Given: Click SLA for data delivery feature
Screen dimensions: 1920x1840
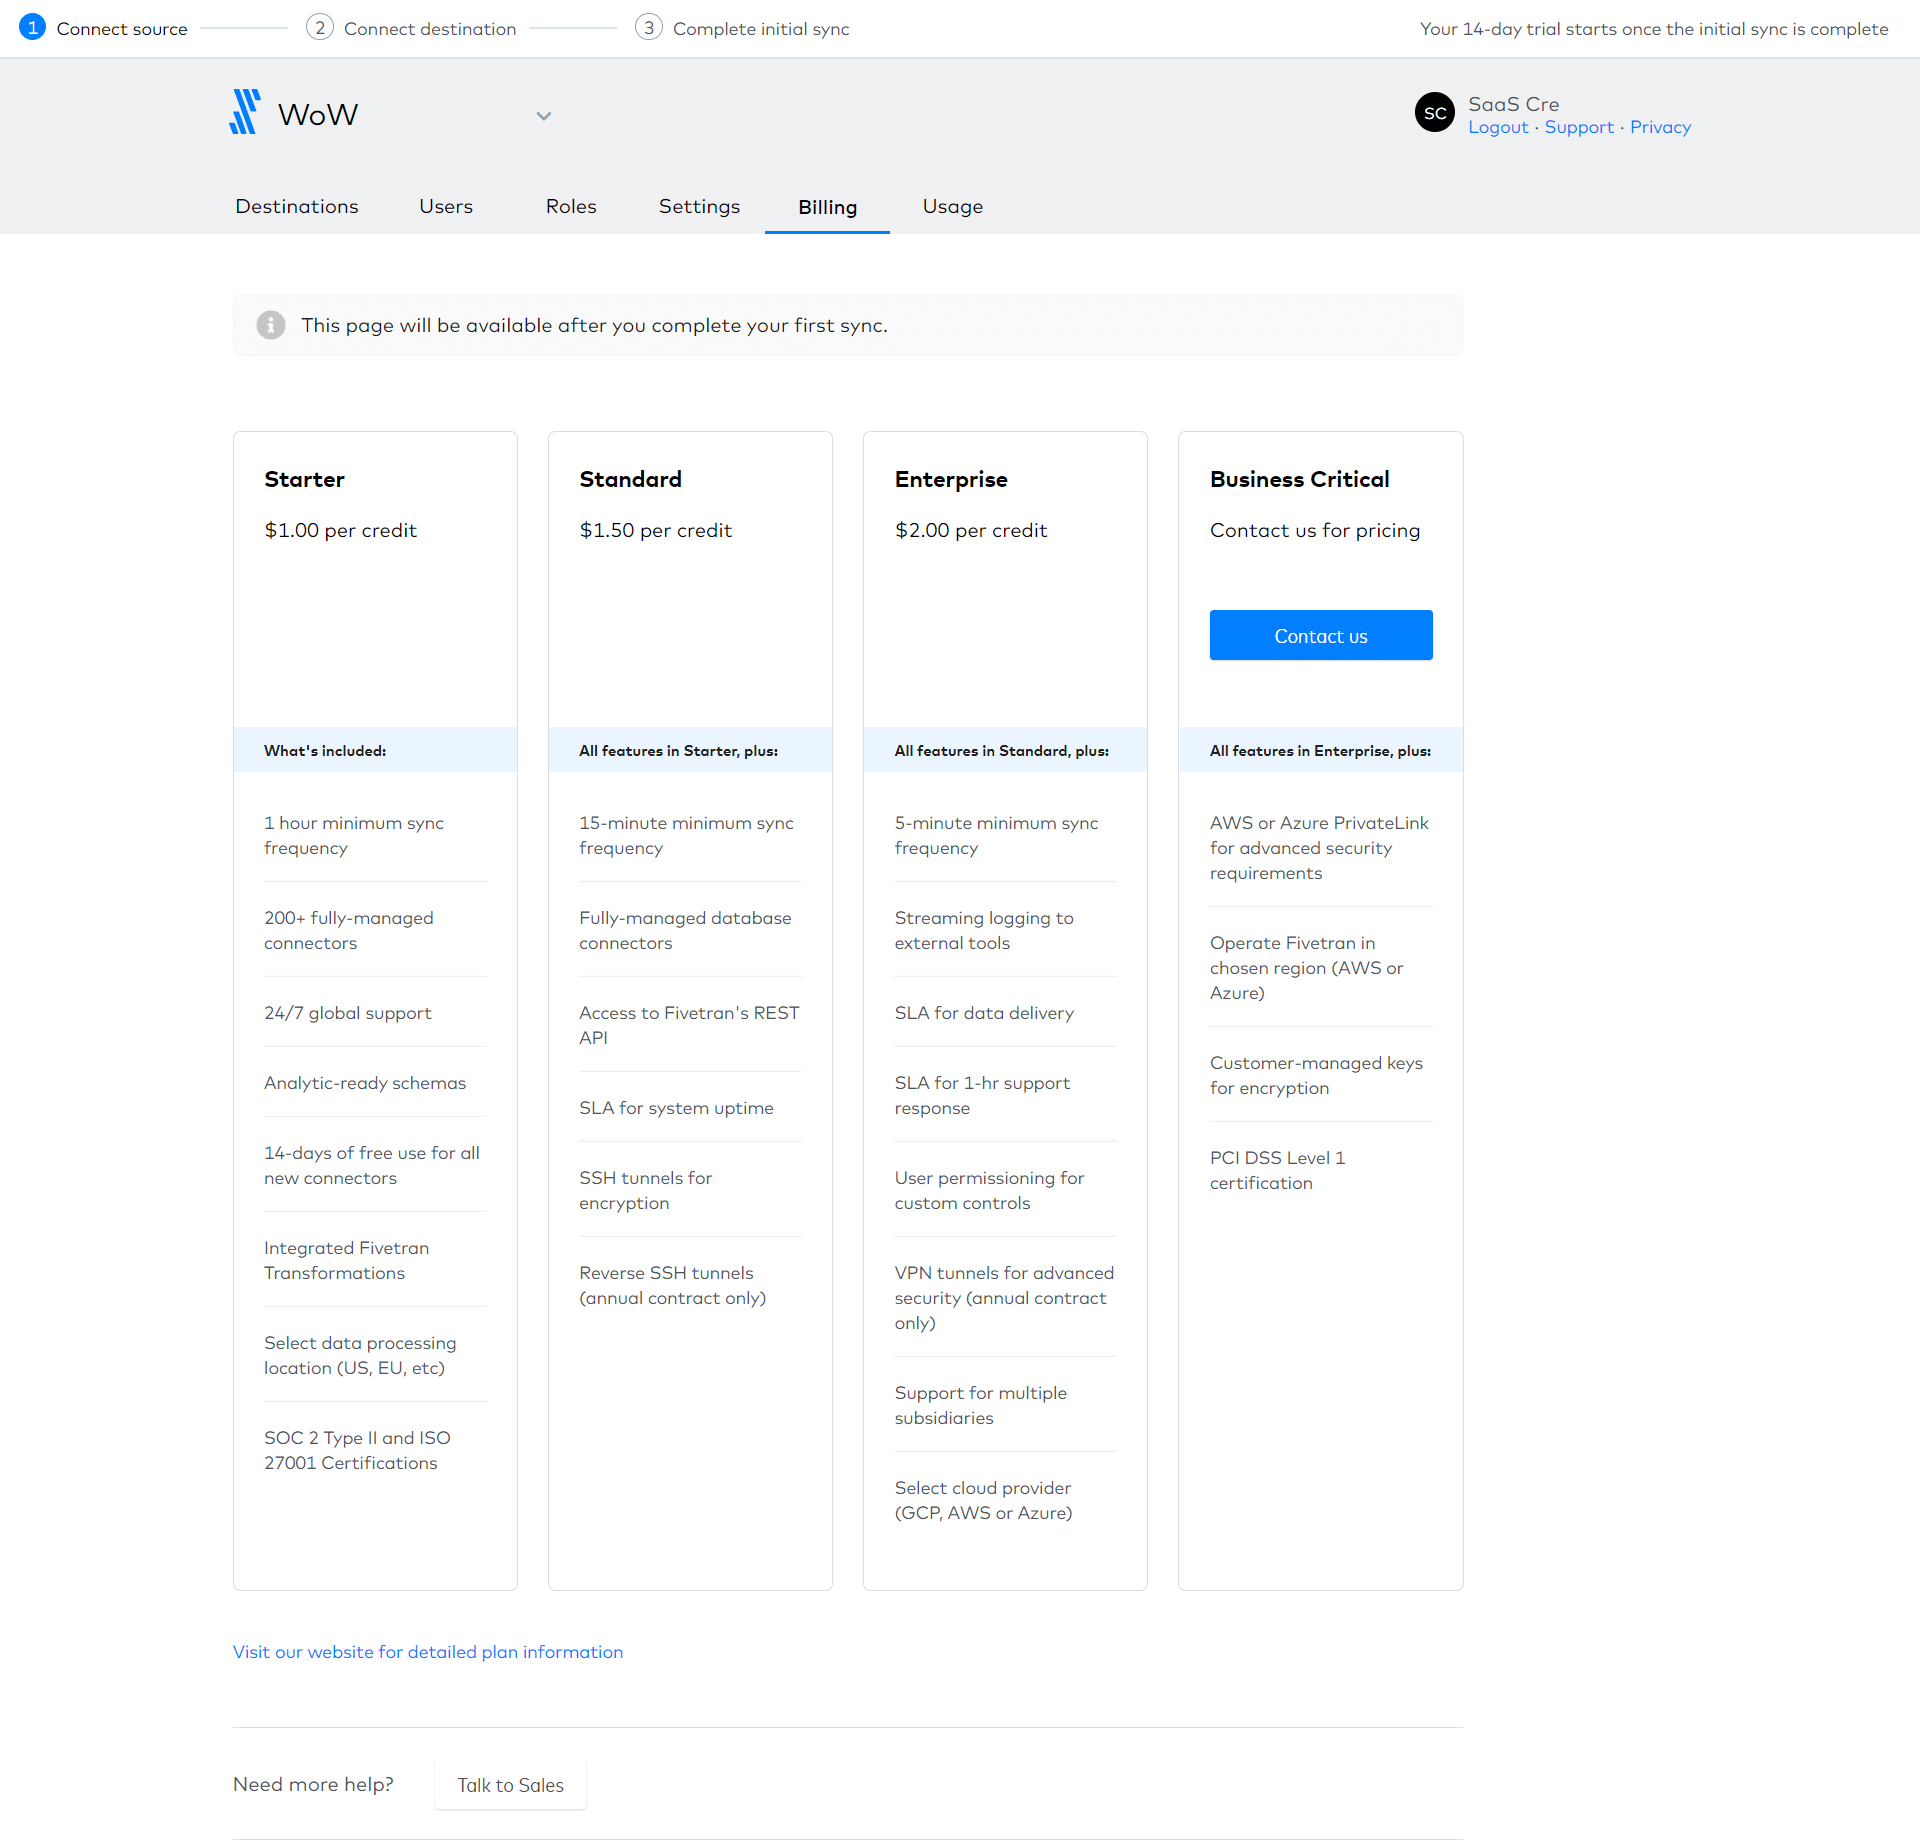Looking at the screenshot, I should 984,1013.
